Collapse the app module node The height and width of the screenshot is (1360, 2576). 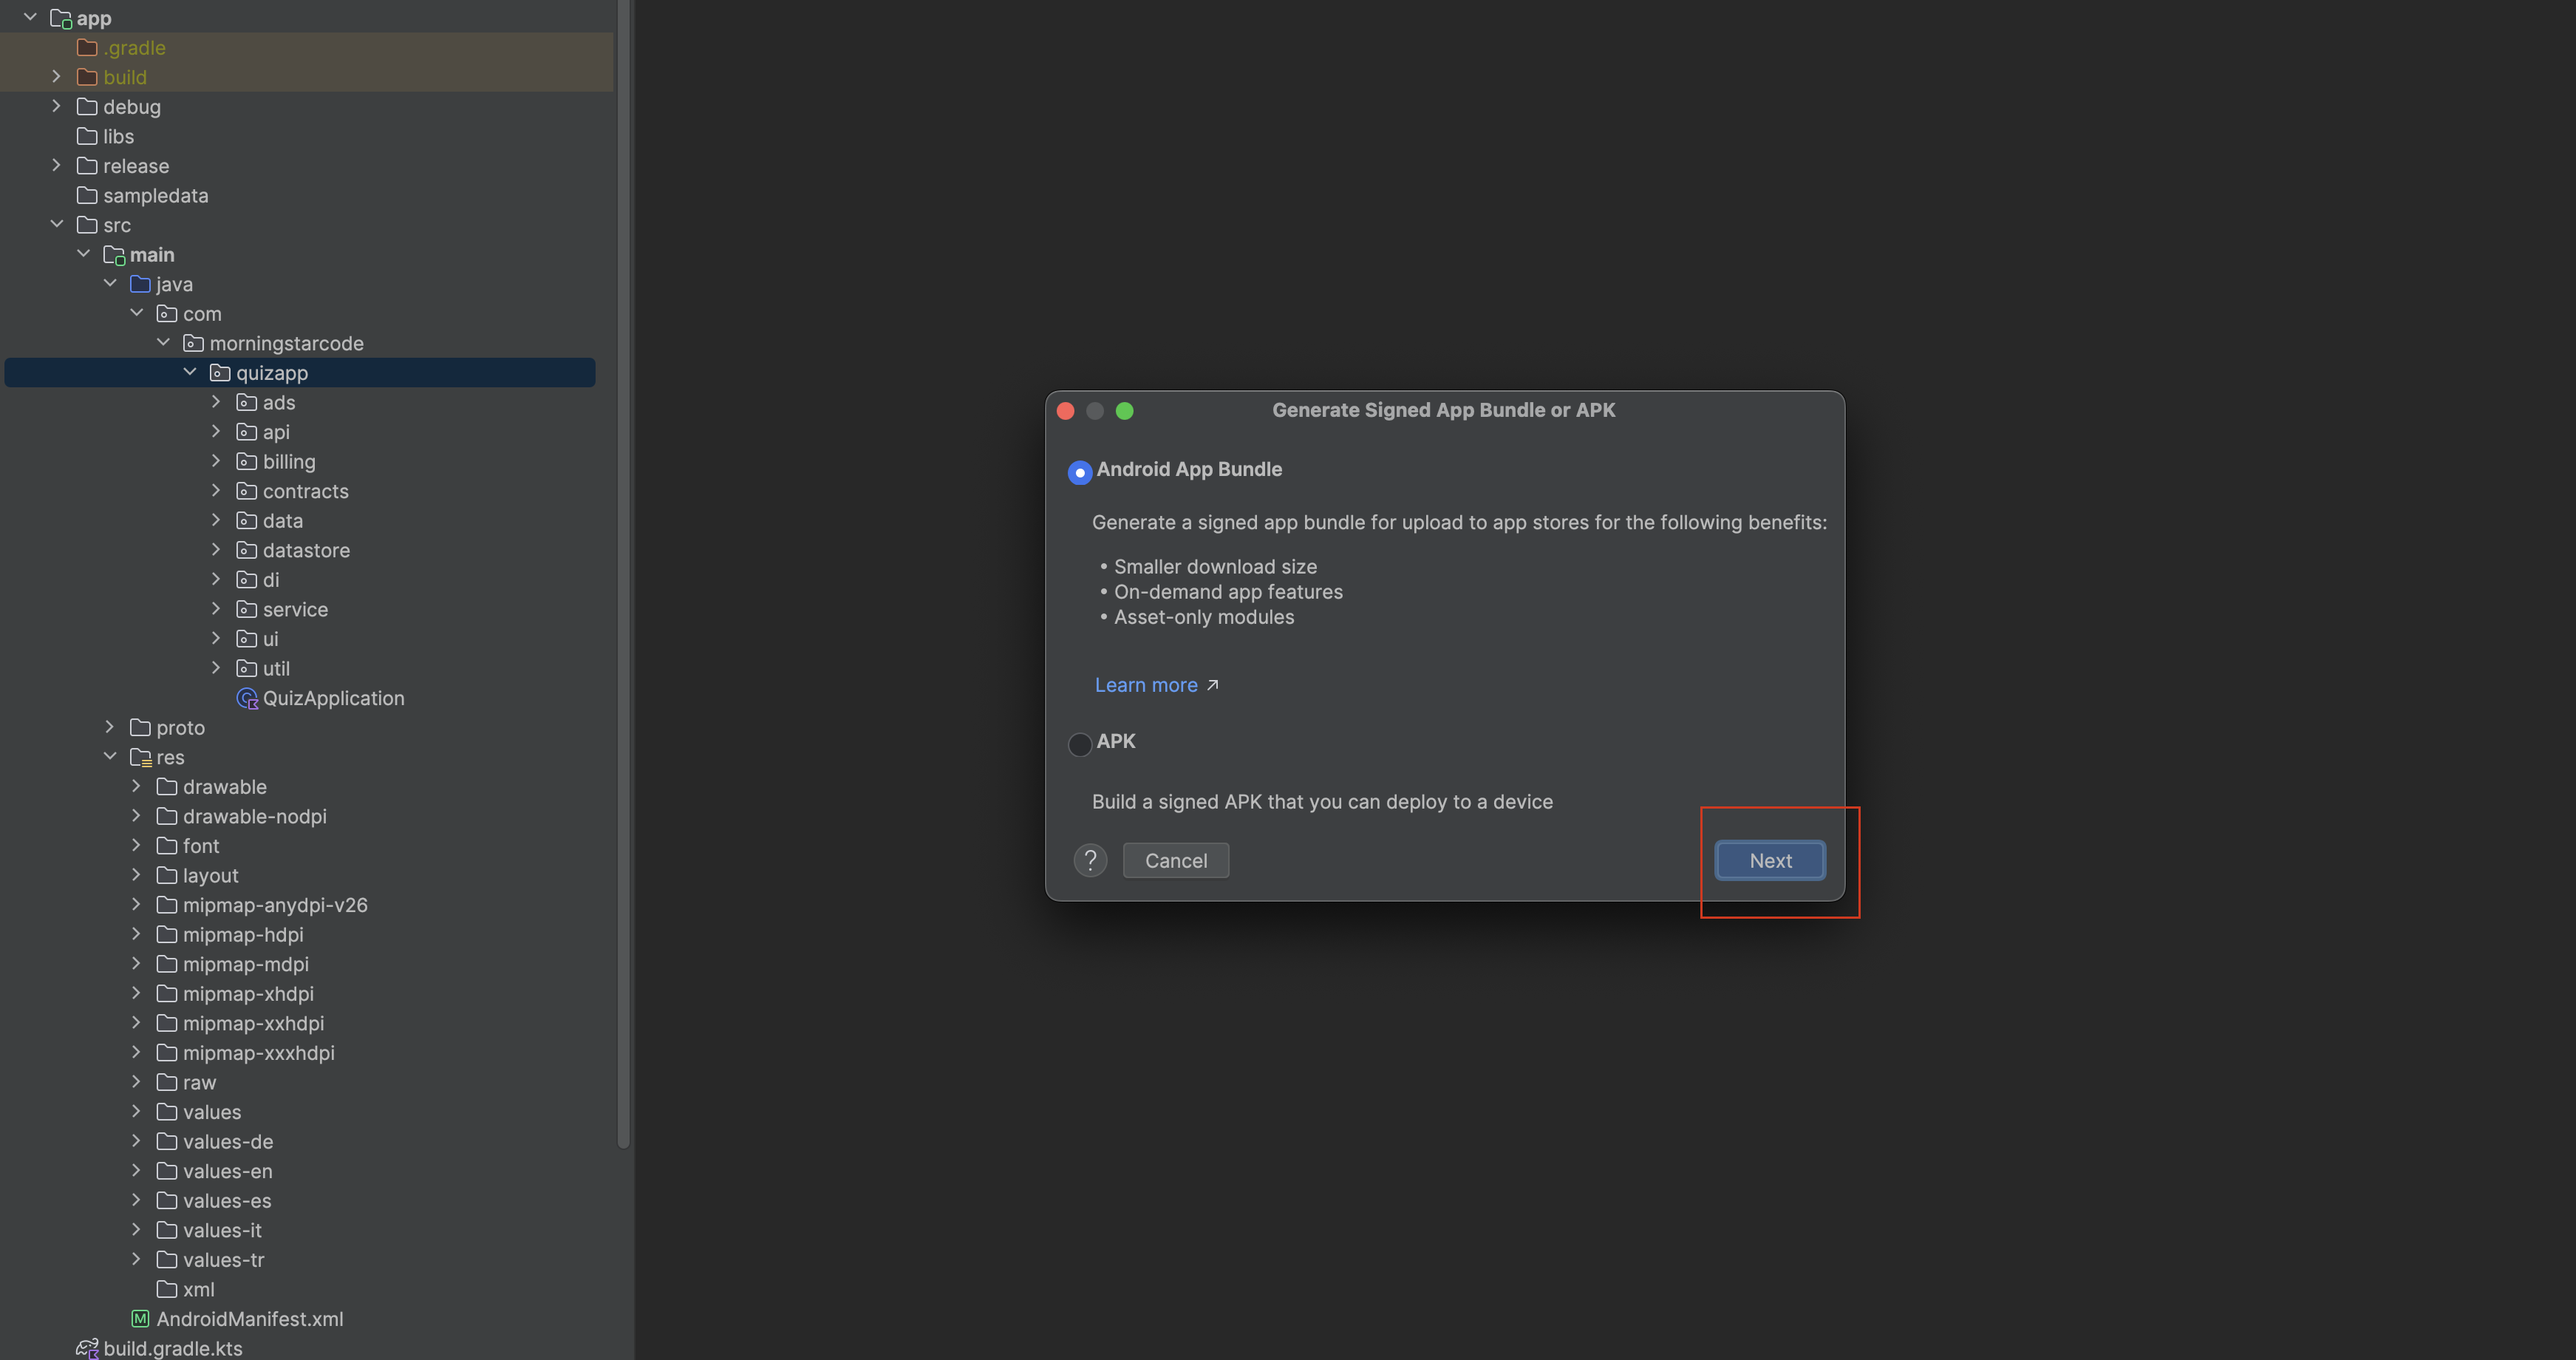point(30,17)
